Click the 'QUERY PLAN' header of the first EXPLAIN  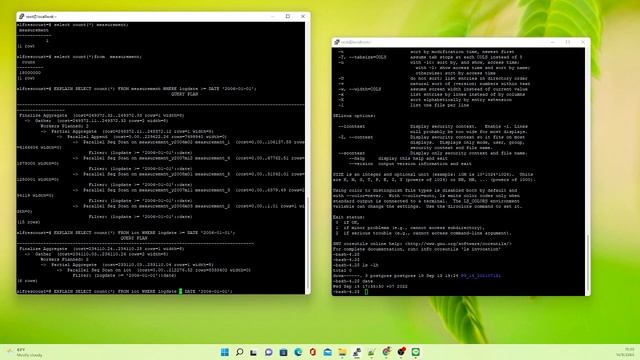(184, 94)
